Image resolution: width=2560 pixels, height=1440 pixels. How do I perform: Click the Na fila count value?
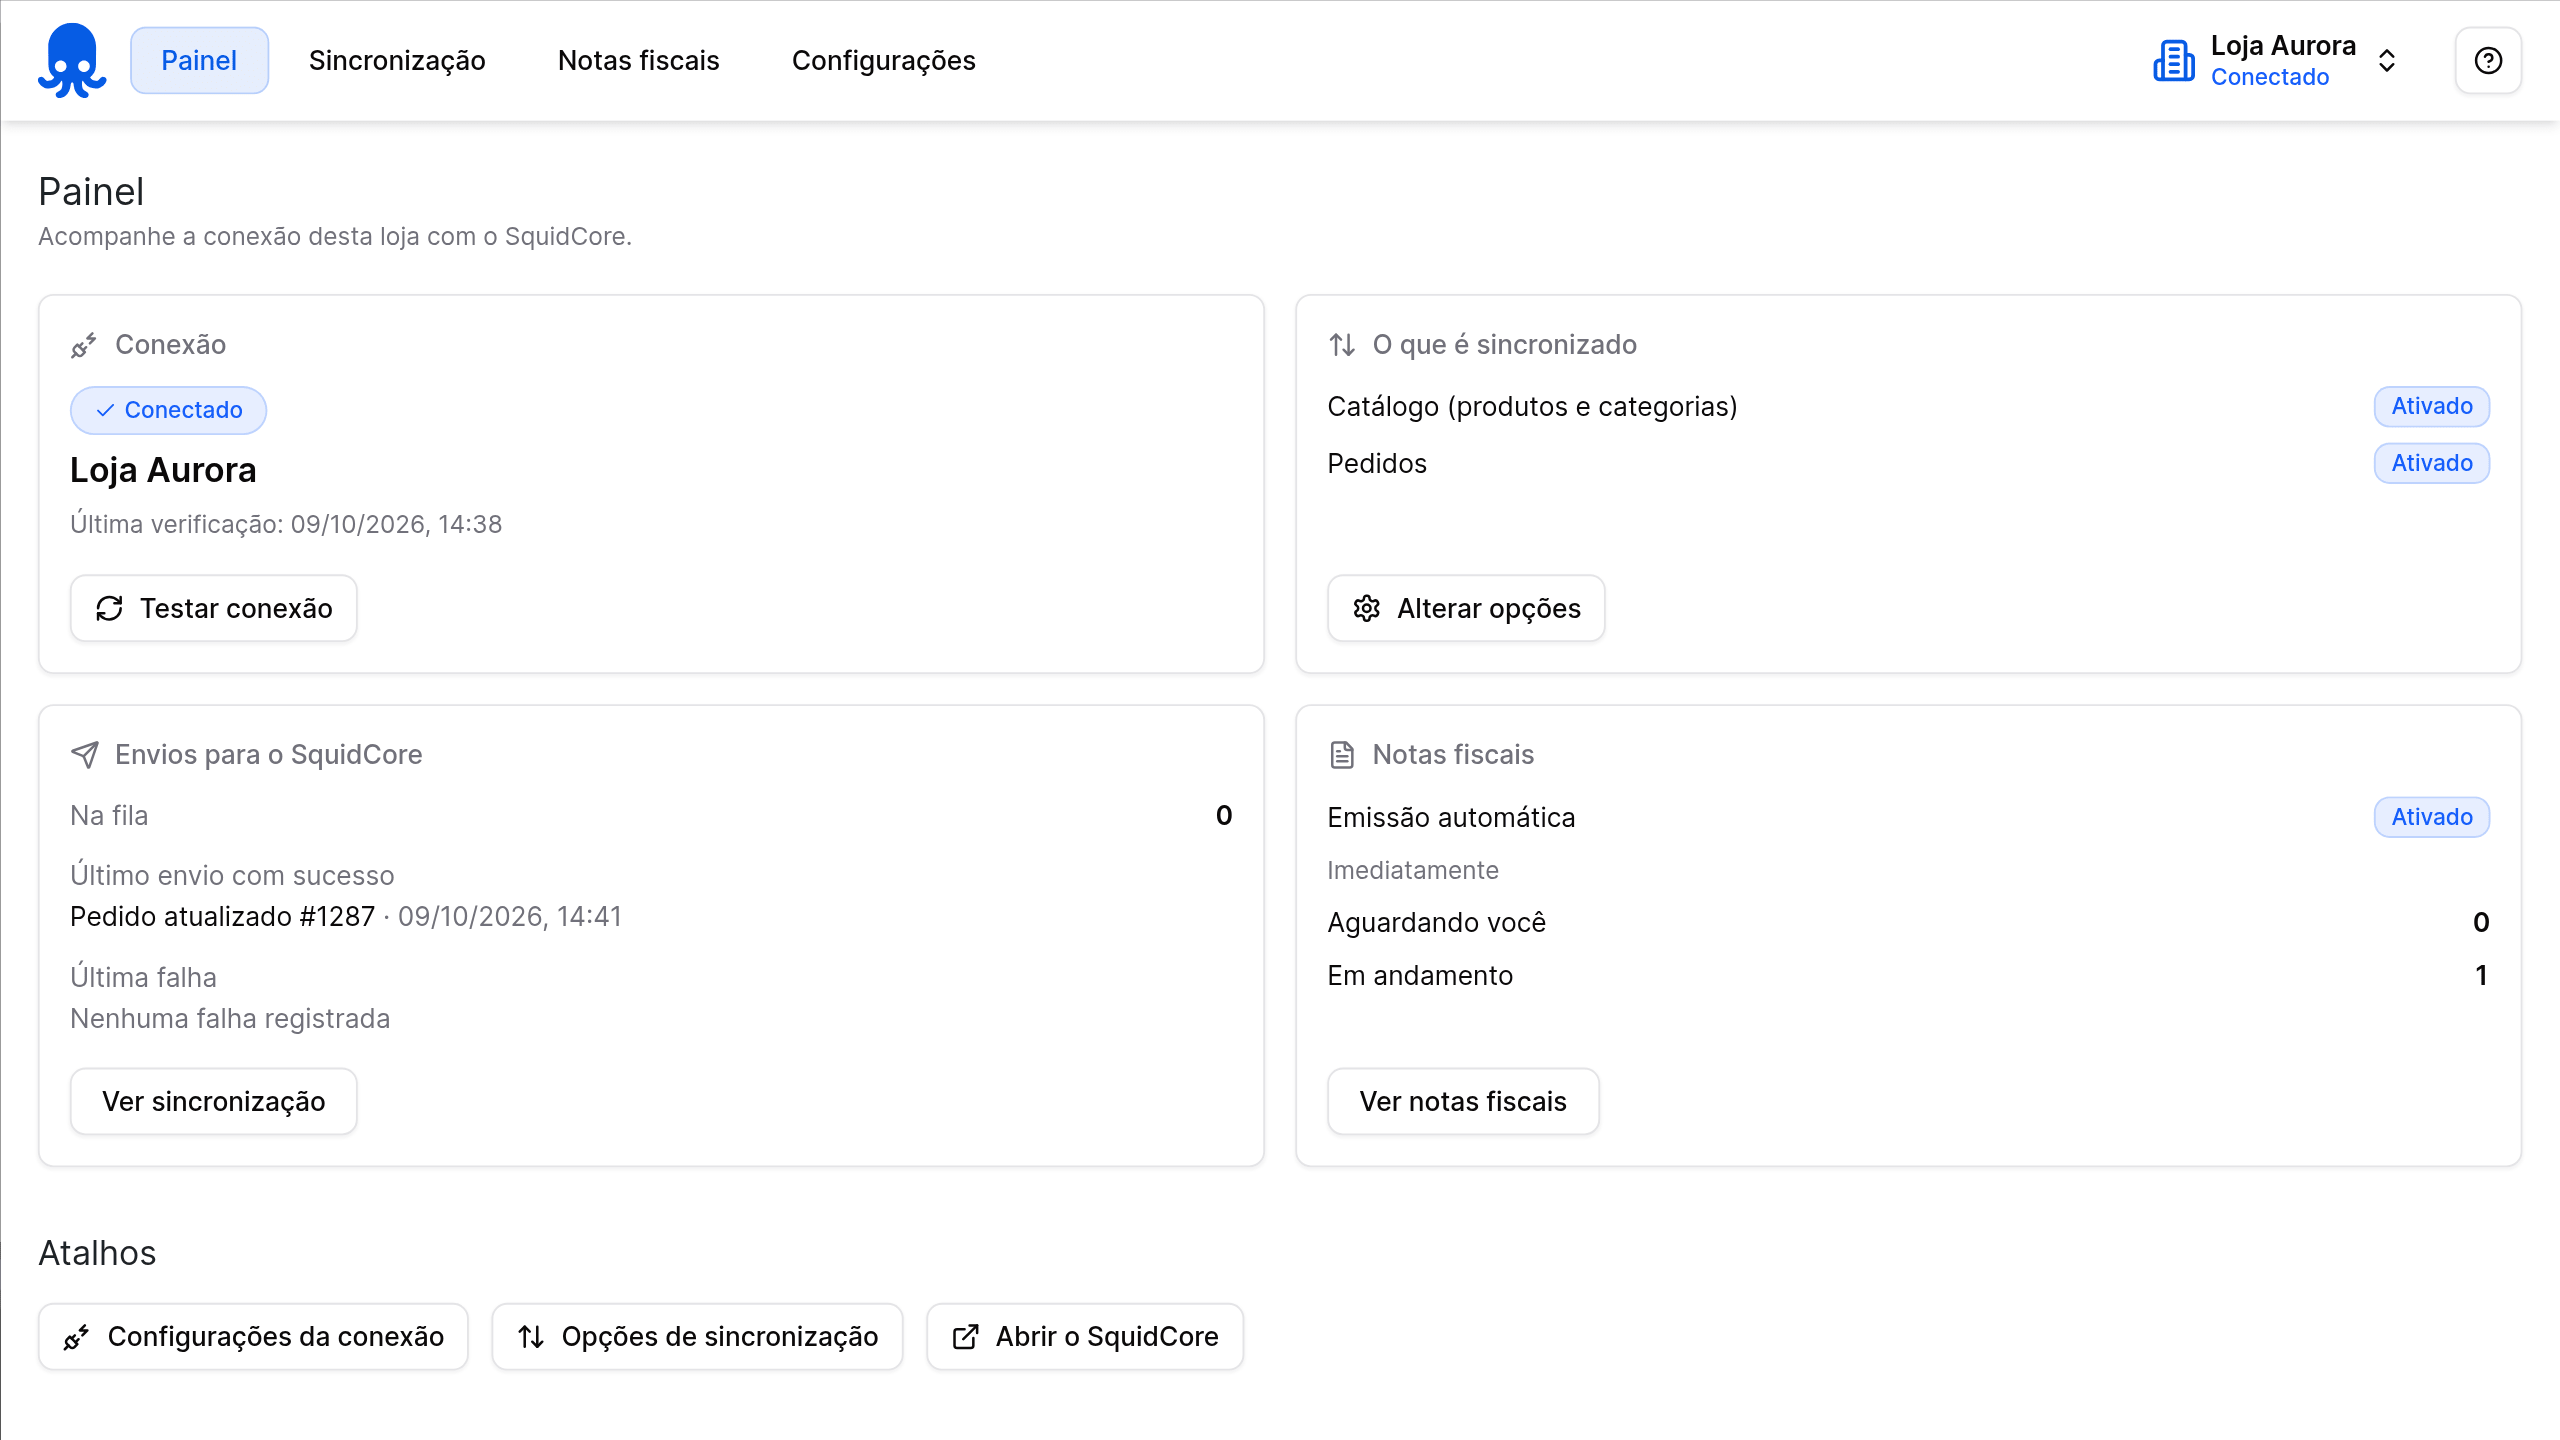(1224, 816)
